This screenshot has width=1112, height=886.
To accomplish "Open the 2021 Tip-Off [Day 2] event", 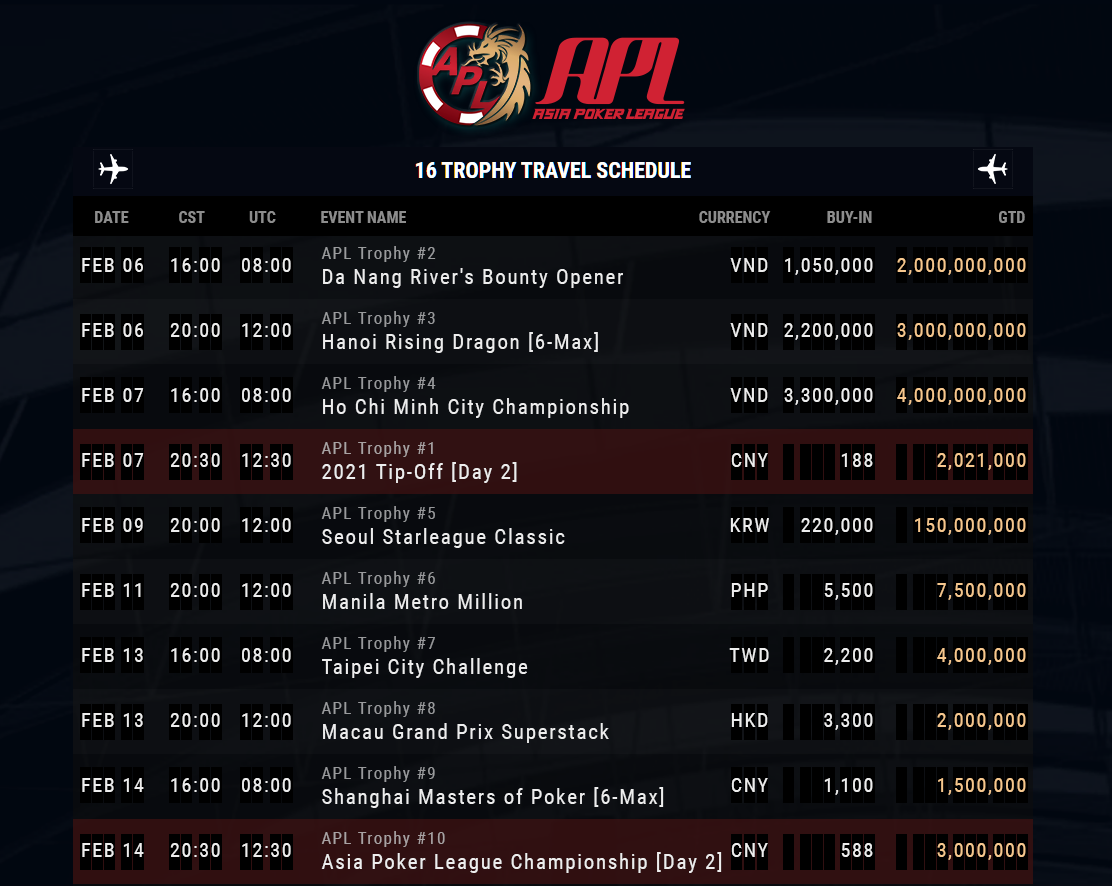I will (x=420, y=472).
